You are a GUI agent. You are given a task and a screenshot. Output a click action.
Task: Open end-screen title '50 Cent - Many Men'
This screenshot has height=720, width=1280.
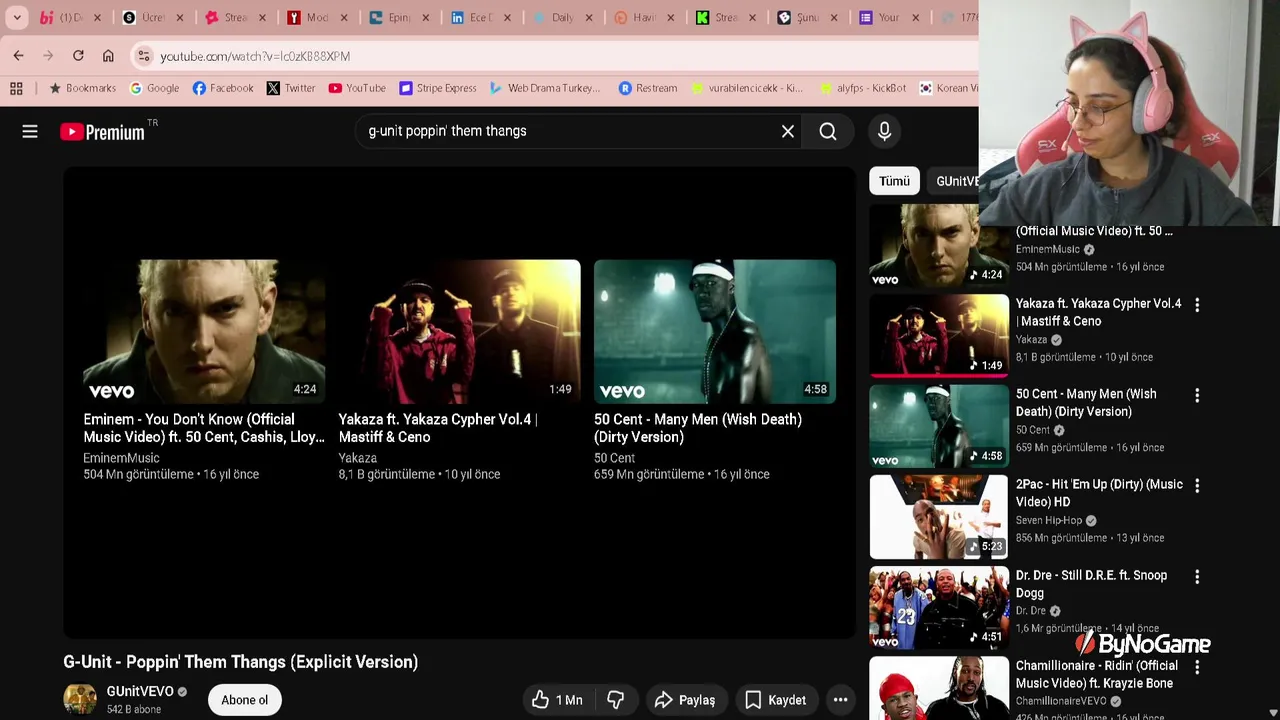(698, 428)
